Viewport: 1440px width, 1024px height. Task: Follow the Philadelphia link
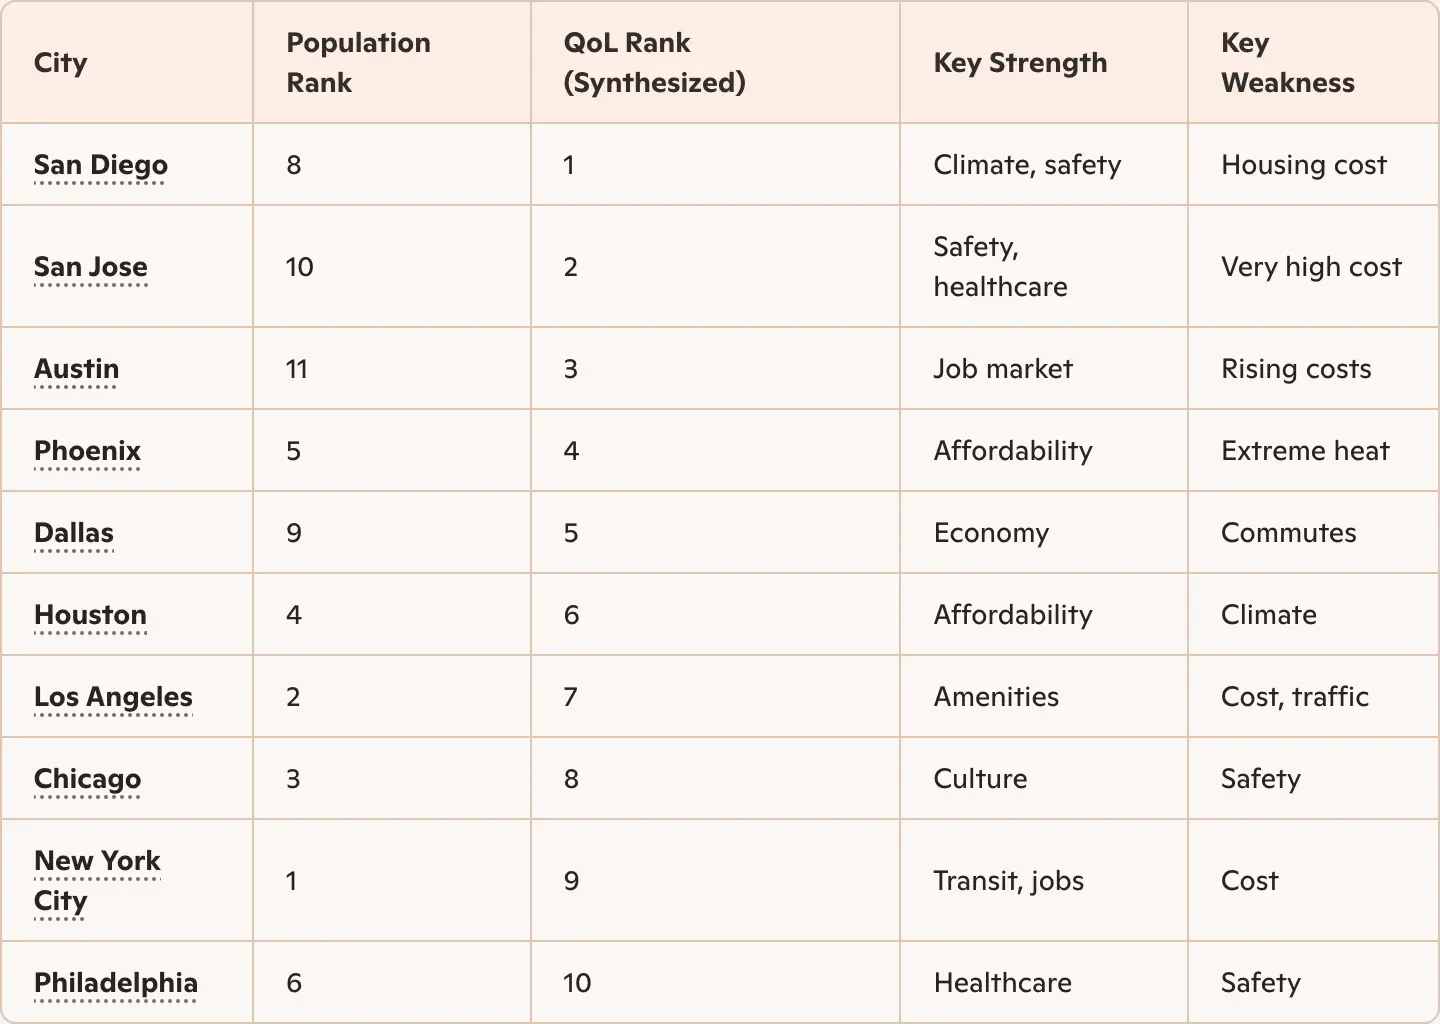(x=115, y=983)
